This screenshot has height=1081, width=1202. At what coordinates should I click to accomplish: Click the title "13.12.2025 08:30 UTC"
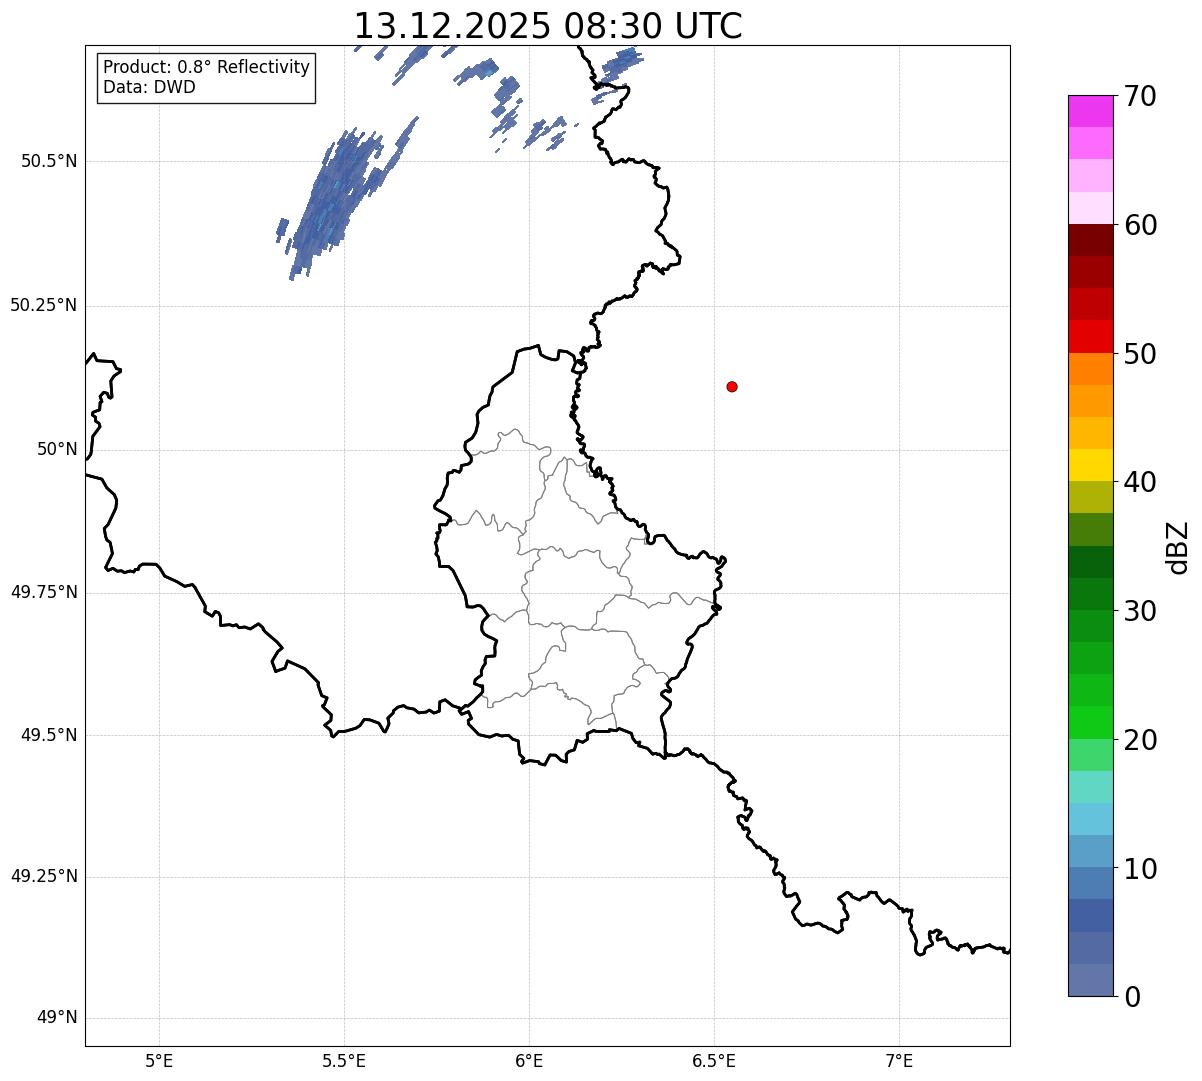click(548, 25)
